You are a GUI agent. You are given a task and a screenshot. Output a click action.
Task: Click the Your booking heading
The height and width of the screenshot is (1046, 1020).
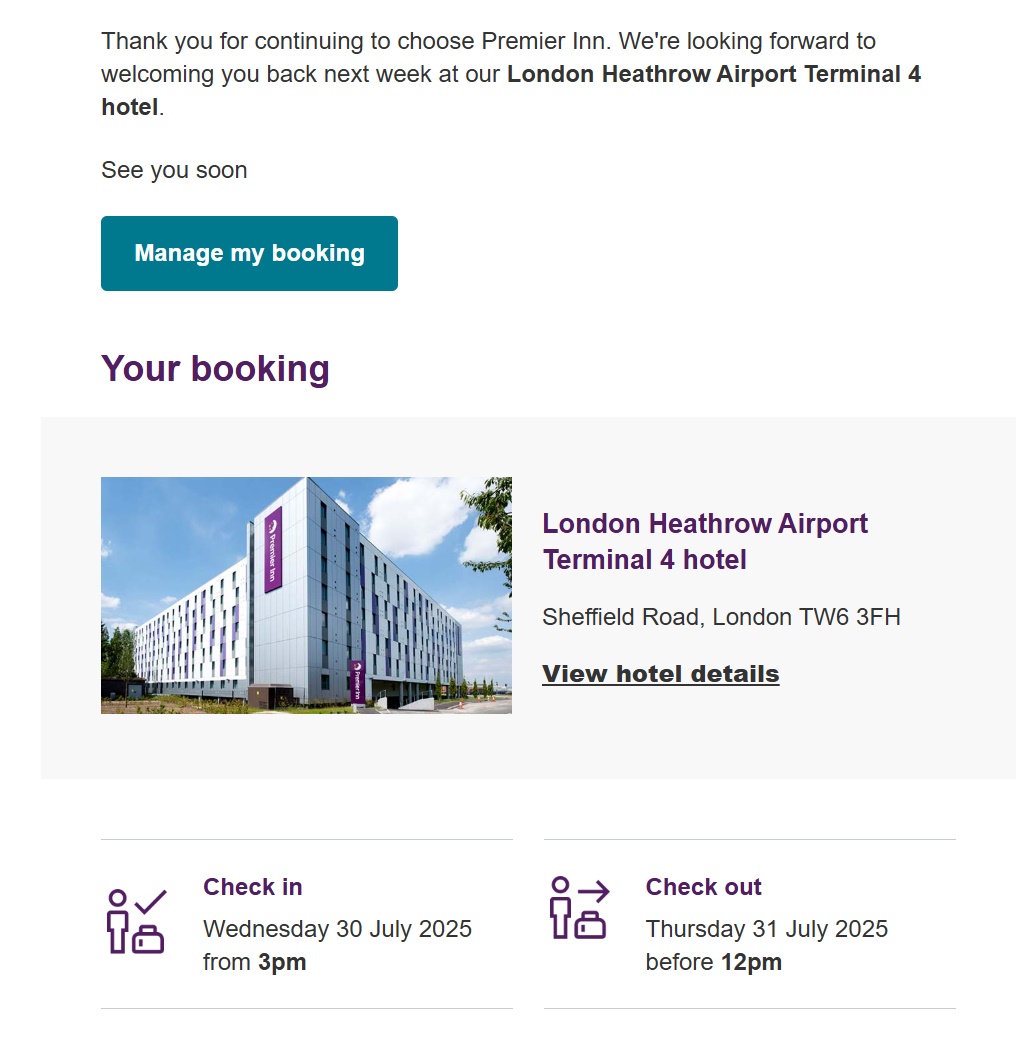215,369
